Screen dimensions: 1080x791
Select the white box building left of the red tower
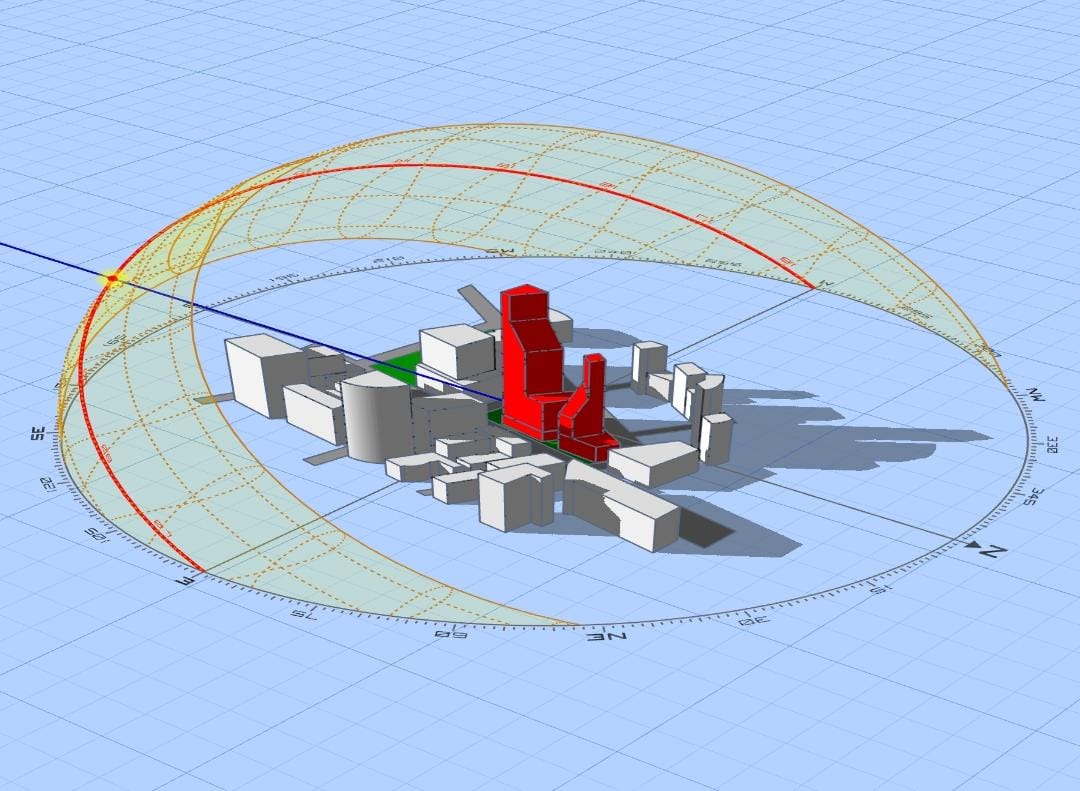click(457, 351)
